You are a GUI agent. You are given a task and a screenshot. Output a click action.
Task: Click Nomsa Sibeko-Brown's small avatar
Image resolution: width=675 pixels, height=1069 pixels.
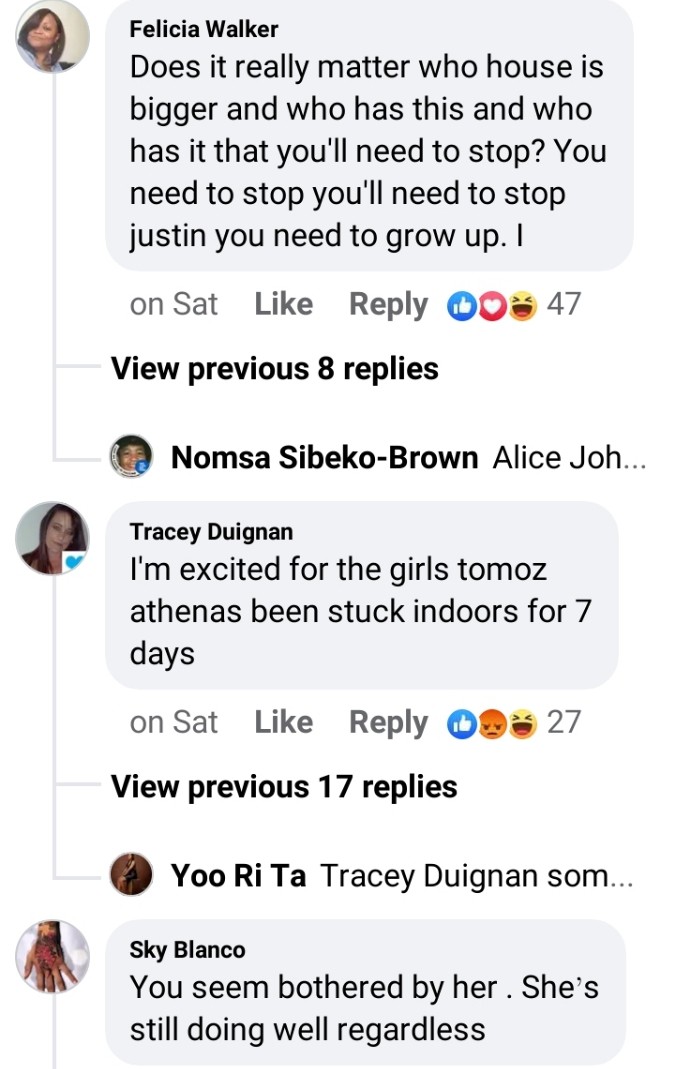click(130, 457)
